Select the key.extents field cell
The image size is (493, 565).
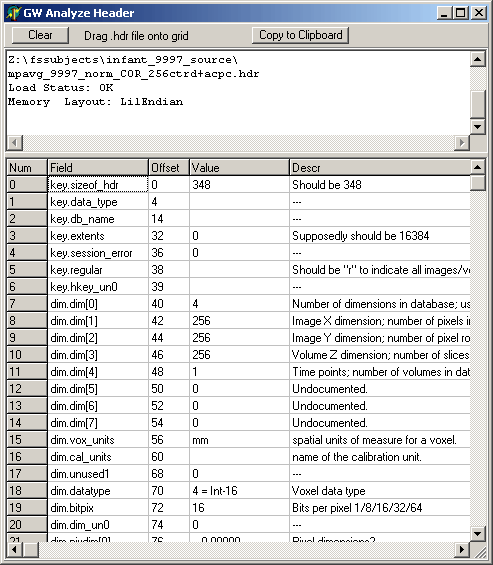98,236
